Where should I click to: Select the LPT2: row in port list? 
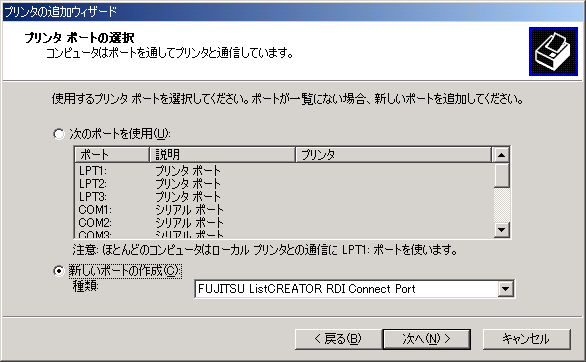(x=284, y=184)
